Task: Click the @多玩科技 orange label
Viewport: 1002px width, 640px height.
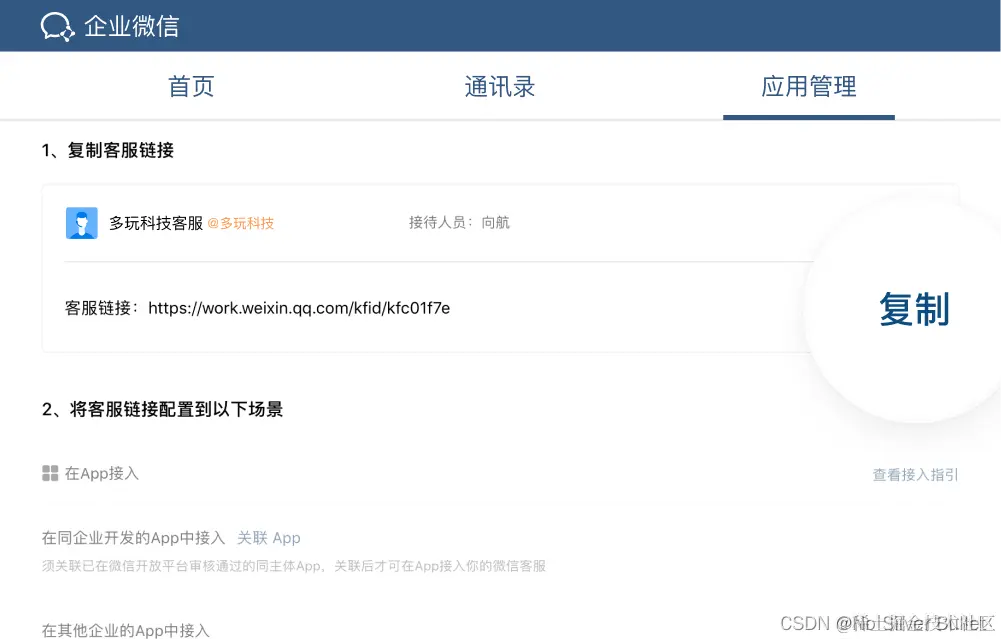Action: [241, 223]
